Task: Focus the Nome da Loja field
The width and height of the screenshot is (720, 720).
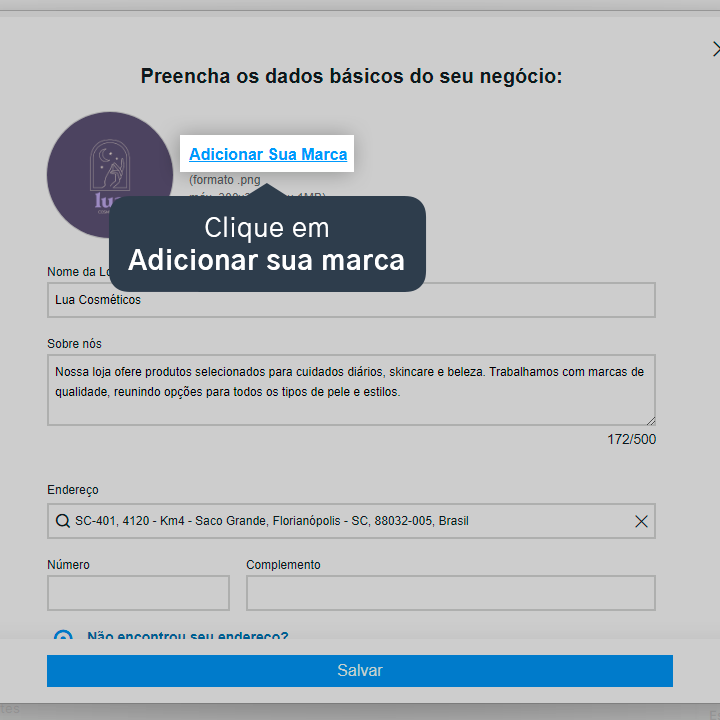Action: (351, 300)
